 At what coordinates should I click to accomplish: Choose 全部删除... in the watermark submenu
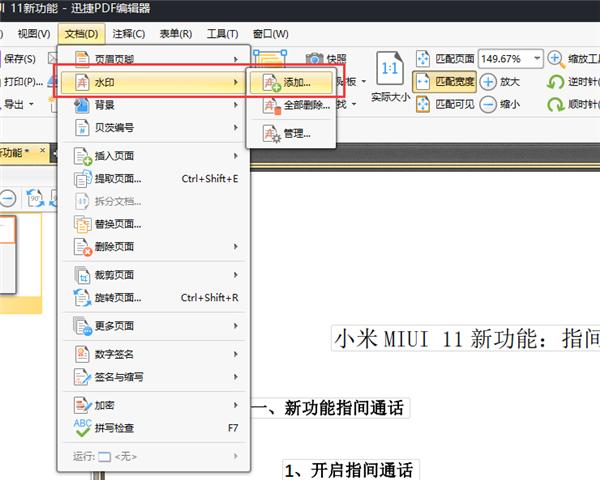click(x=291, y=105)
